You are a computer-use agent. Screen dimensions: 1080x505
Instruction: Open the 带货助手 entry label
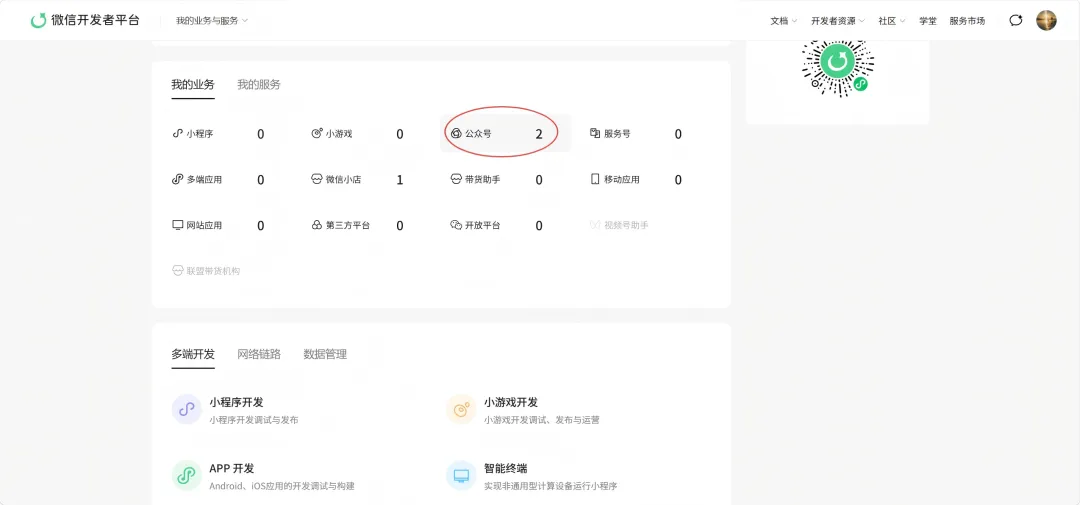coord(483,179)
